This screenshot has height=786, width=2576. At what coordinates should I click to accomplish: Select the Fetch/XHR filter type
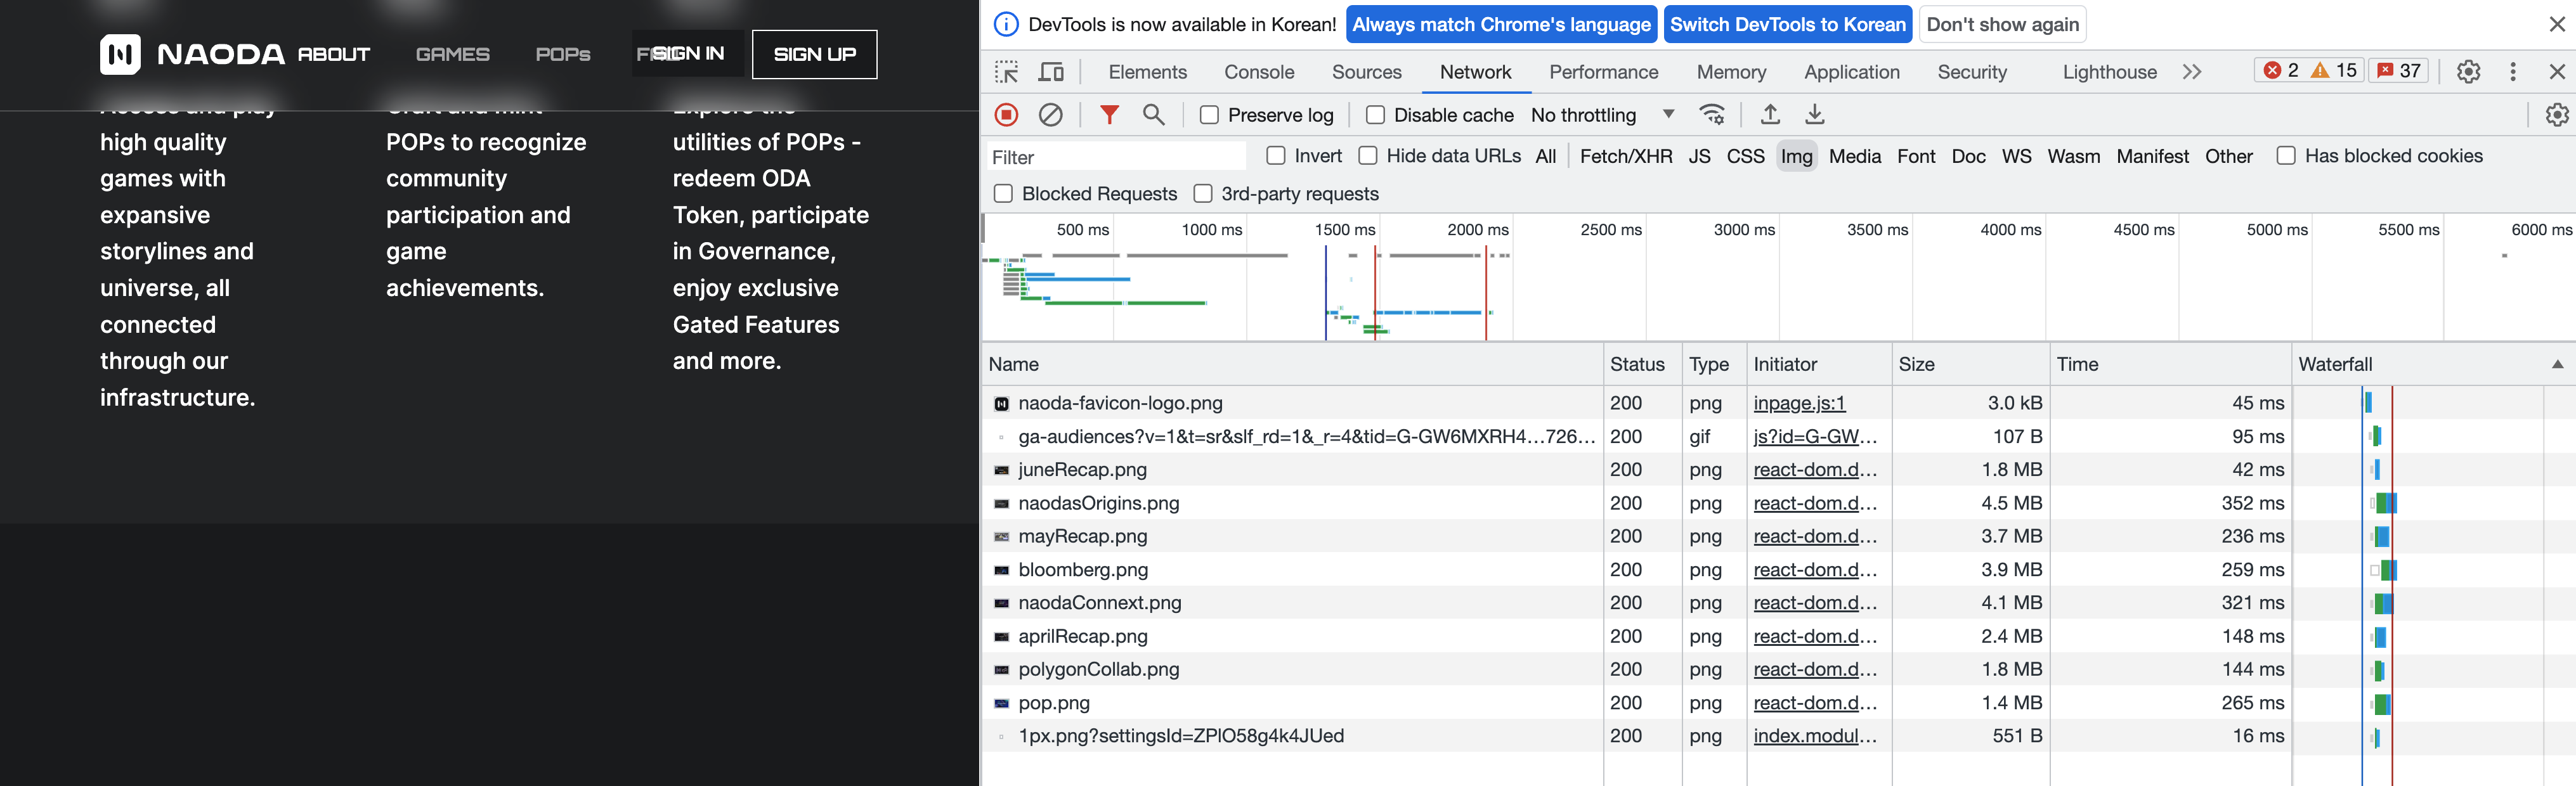[1625, 156]
